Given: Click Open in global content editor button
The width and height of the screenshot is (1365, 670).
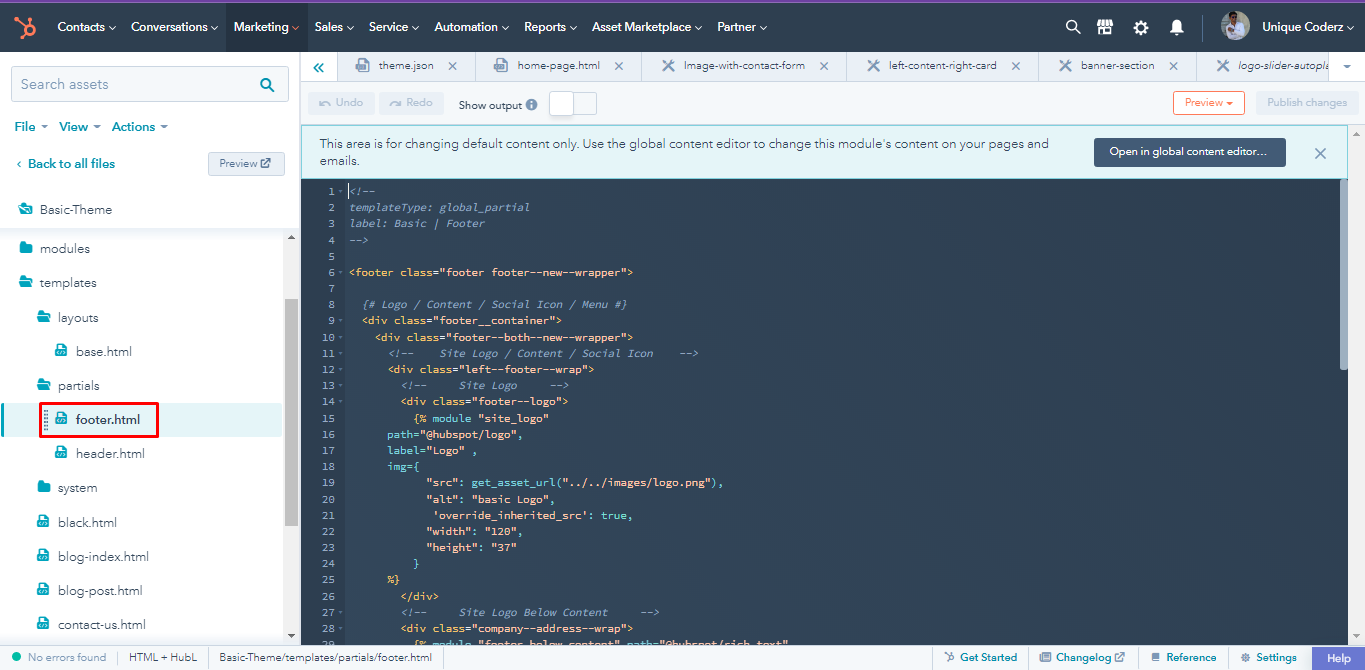Looking at the screenshot, I should [x=1189, y=152].
